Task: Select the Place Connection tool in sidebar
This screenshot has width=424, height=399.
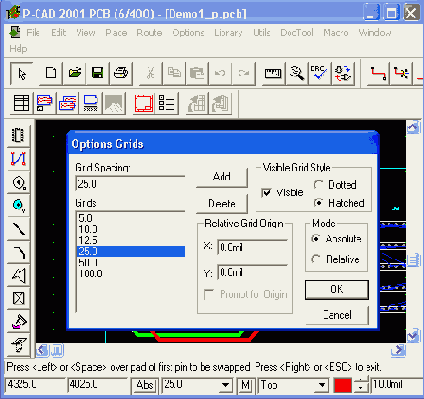Action: click(x=18, y=159)
